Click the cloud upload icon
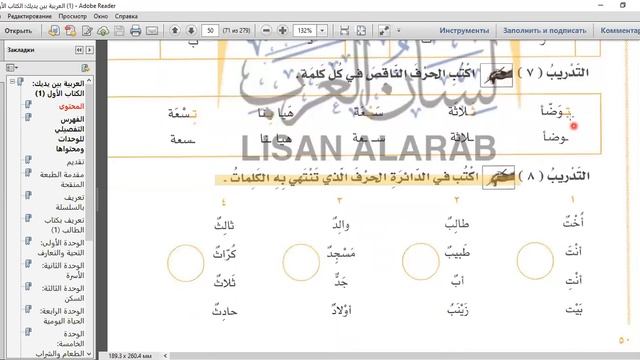The width and height of the screenshot is (640, 360). coord(103,31)
